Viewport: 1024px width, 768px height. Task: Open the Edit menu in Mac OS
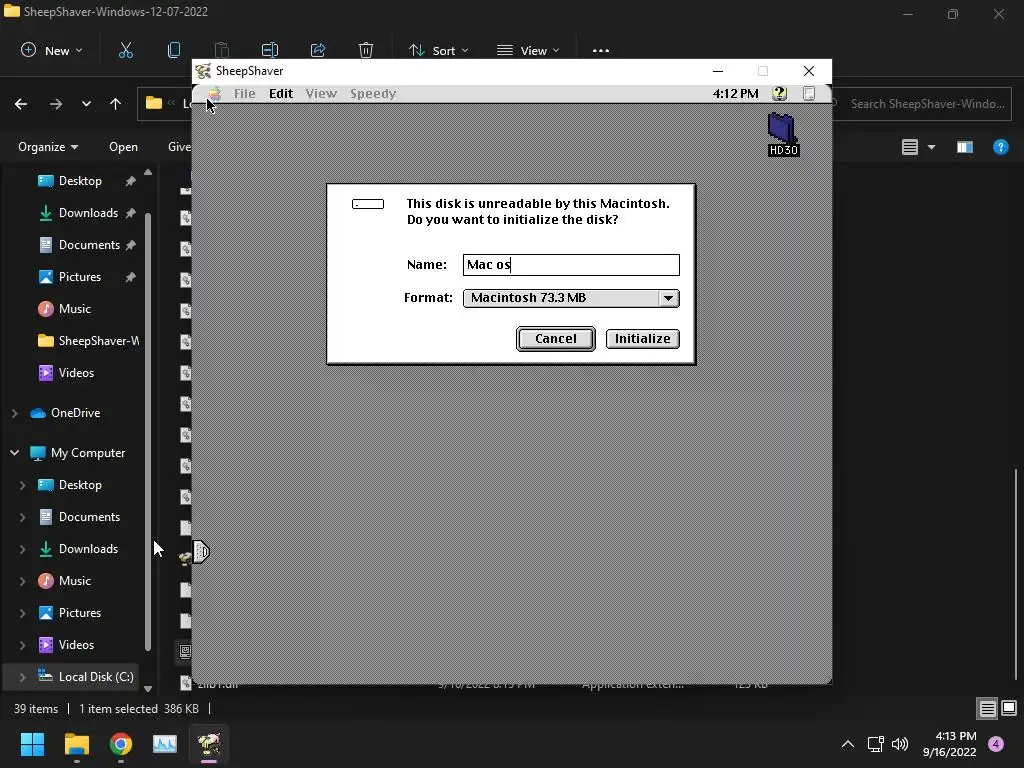coord(281,93)
